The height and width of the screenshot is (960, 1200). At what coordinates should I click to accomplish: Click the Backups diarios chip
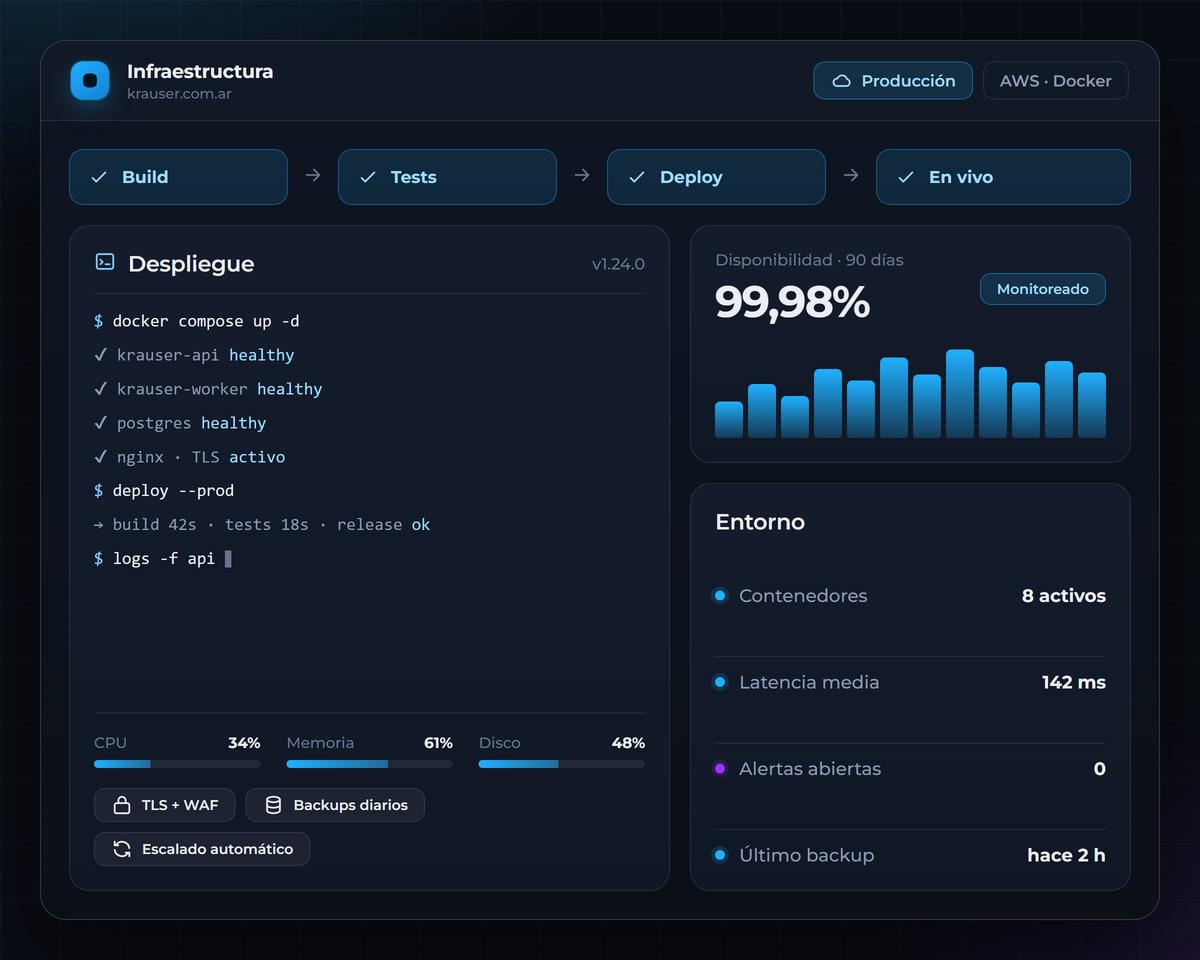pyautogui.click(x=335, y=805)
